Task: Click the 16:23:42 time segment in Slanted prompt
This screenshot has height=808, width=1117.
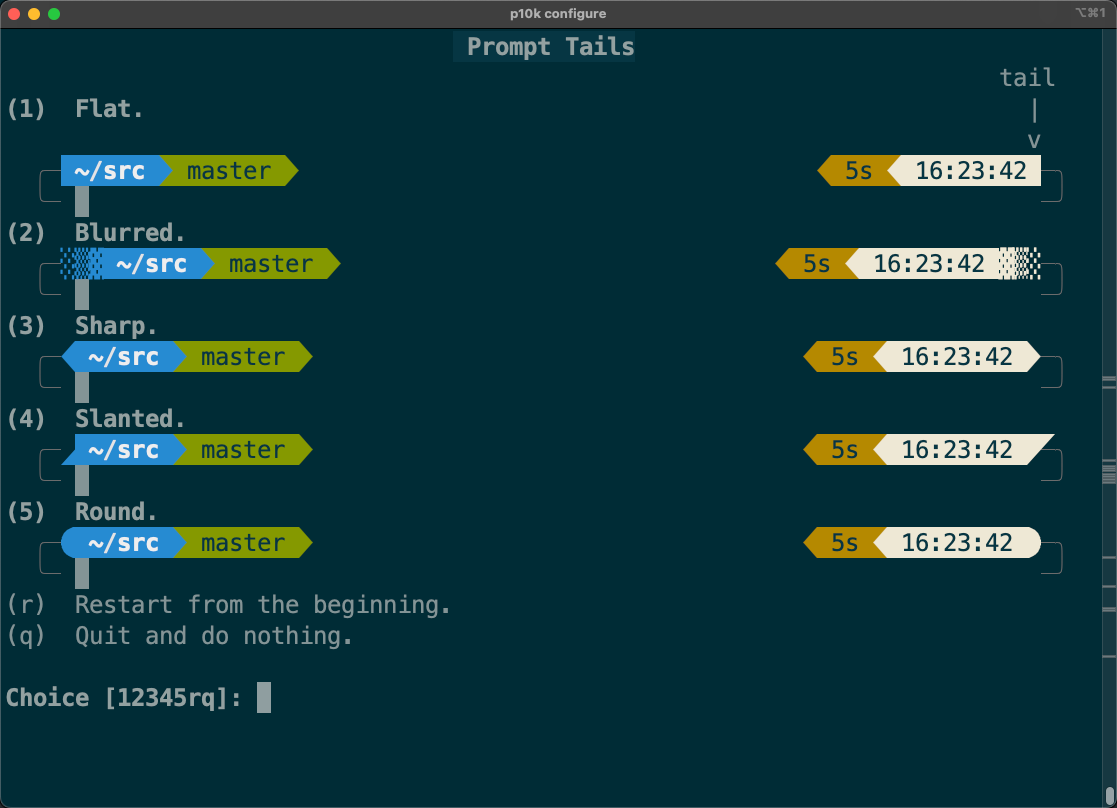Action: pos(957,450)
